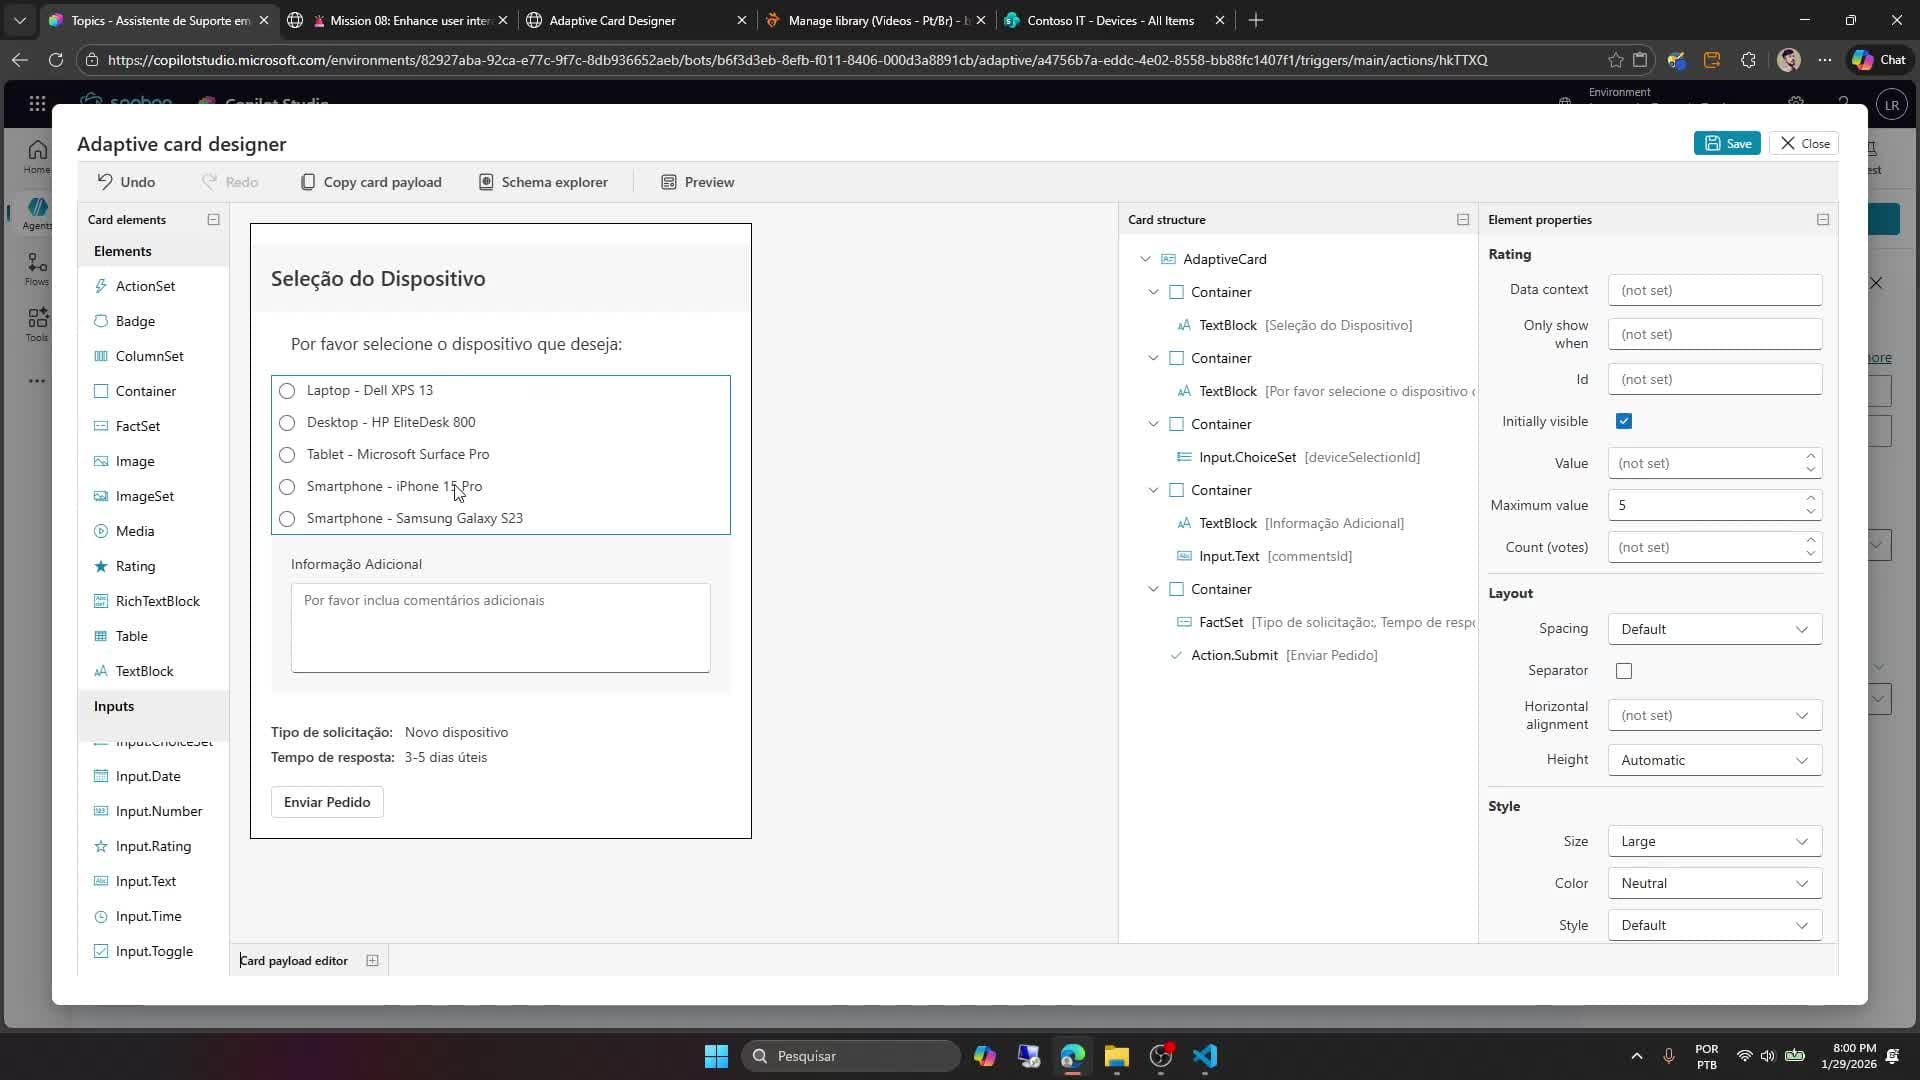Select the Image card element icon
The width and height of the screenshot is (1920, 1080).
click(101, 461)
